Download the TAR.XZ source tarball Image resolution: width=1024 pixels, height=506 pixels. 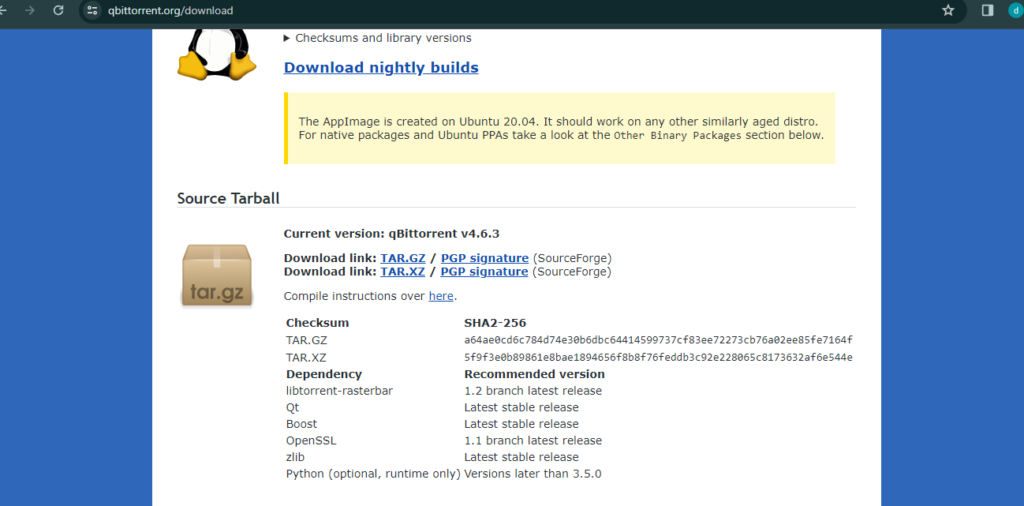click(x=402, y=271)
